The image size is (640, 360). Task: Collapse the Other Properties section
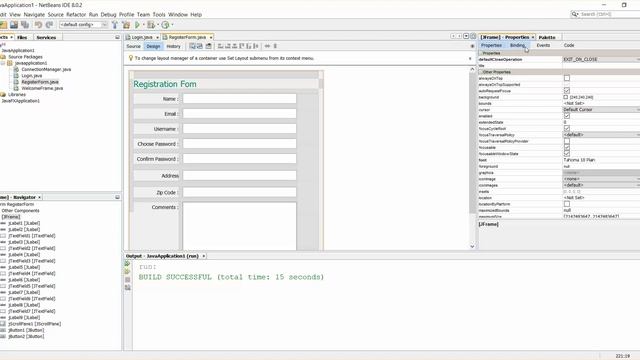[x=480, y=72]
